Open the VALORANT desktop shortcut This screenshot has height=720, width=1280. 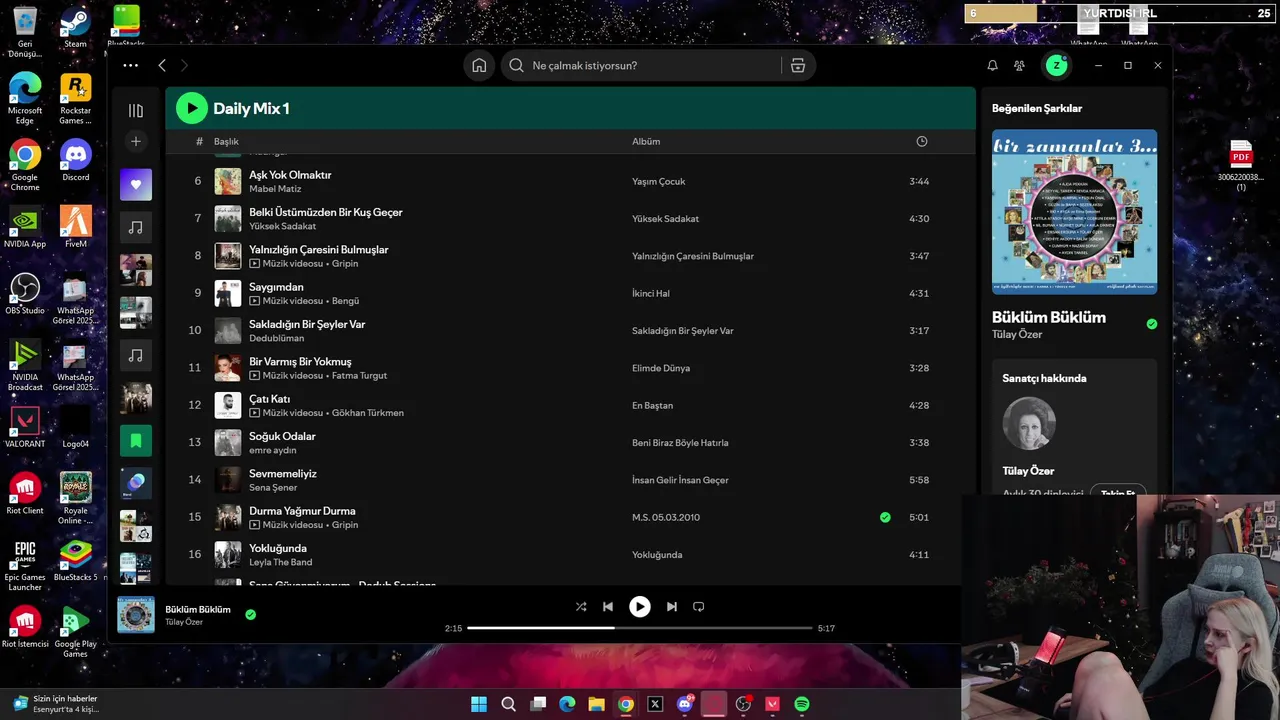[25, 427]
